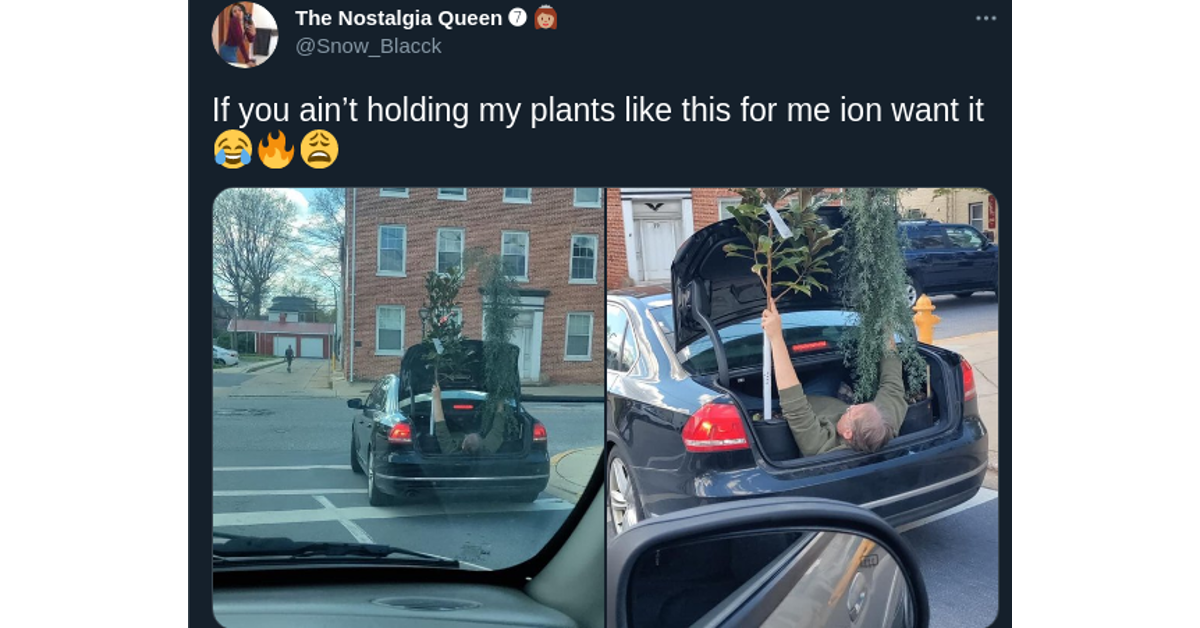This screenshot has height=628, width=1200.
Task: Open the left photo of car at intersection
Action: tap(408, 408)
